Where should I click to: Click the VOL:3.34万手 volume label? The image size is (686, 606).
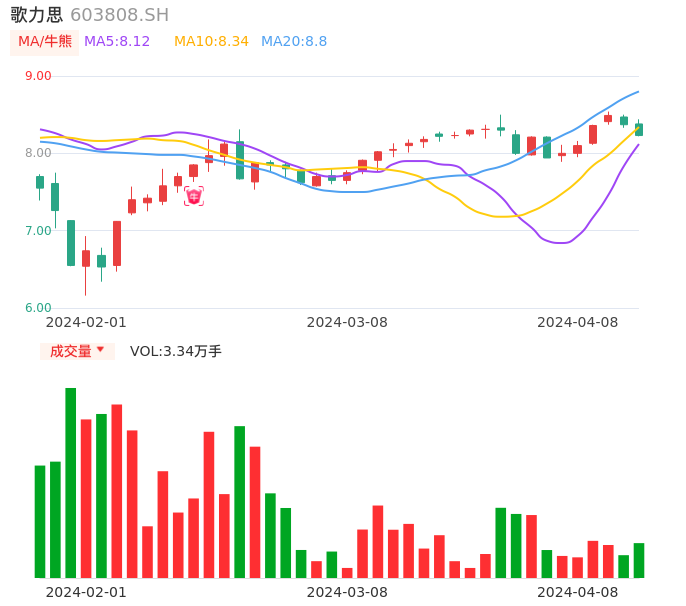[176, 351]
